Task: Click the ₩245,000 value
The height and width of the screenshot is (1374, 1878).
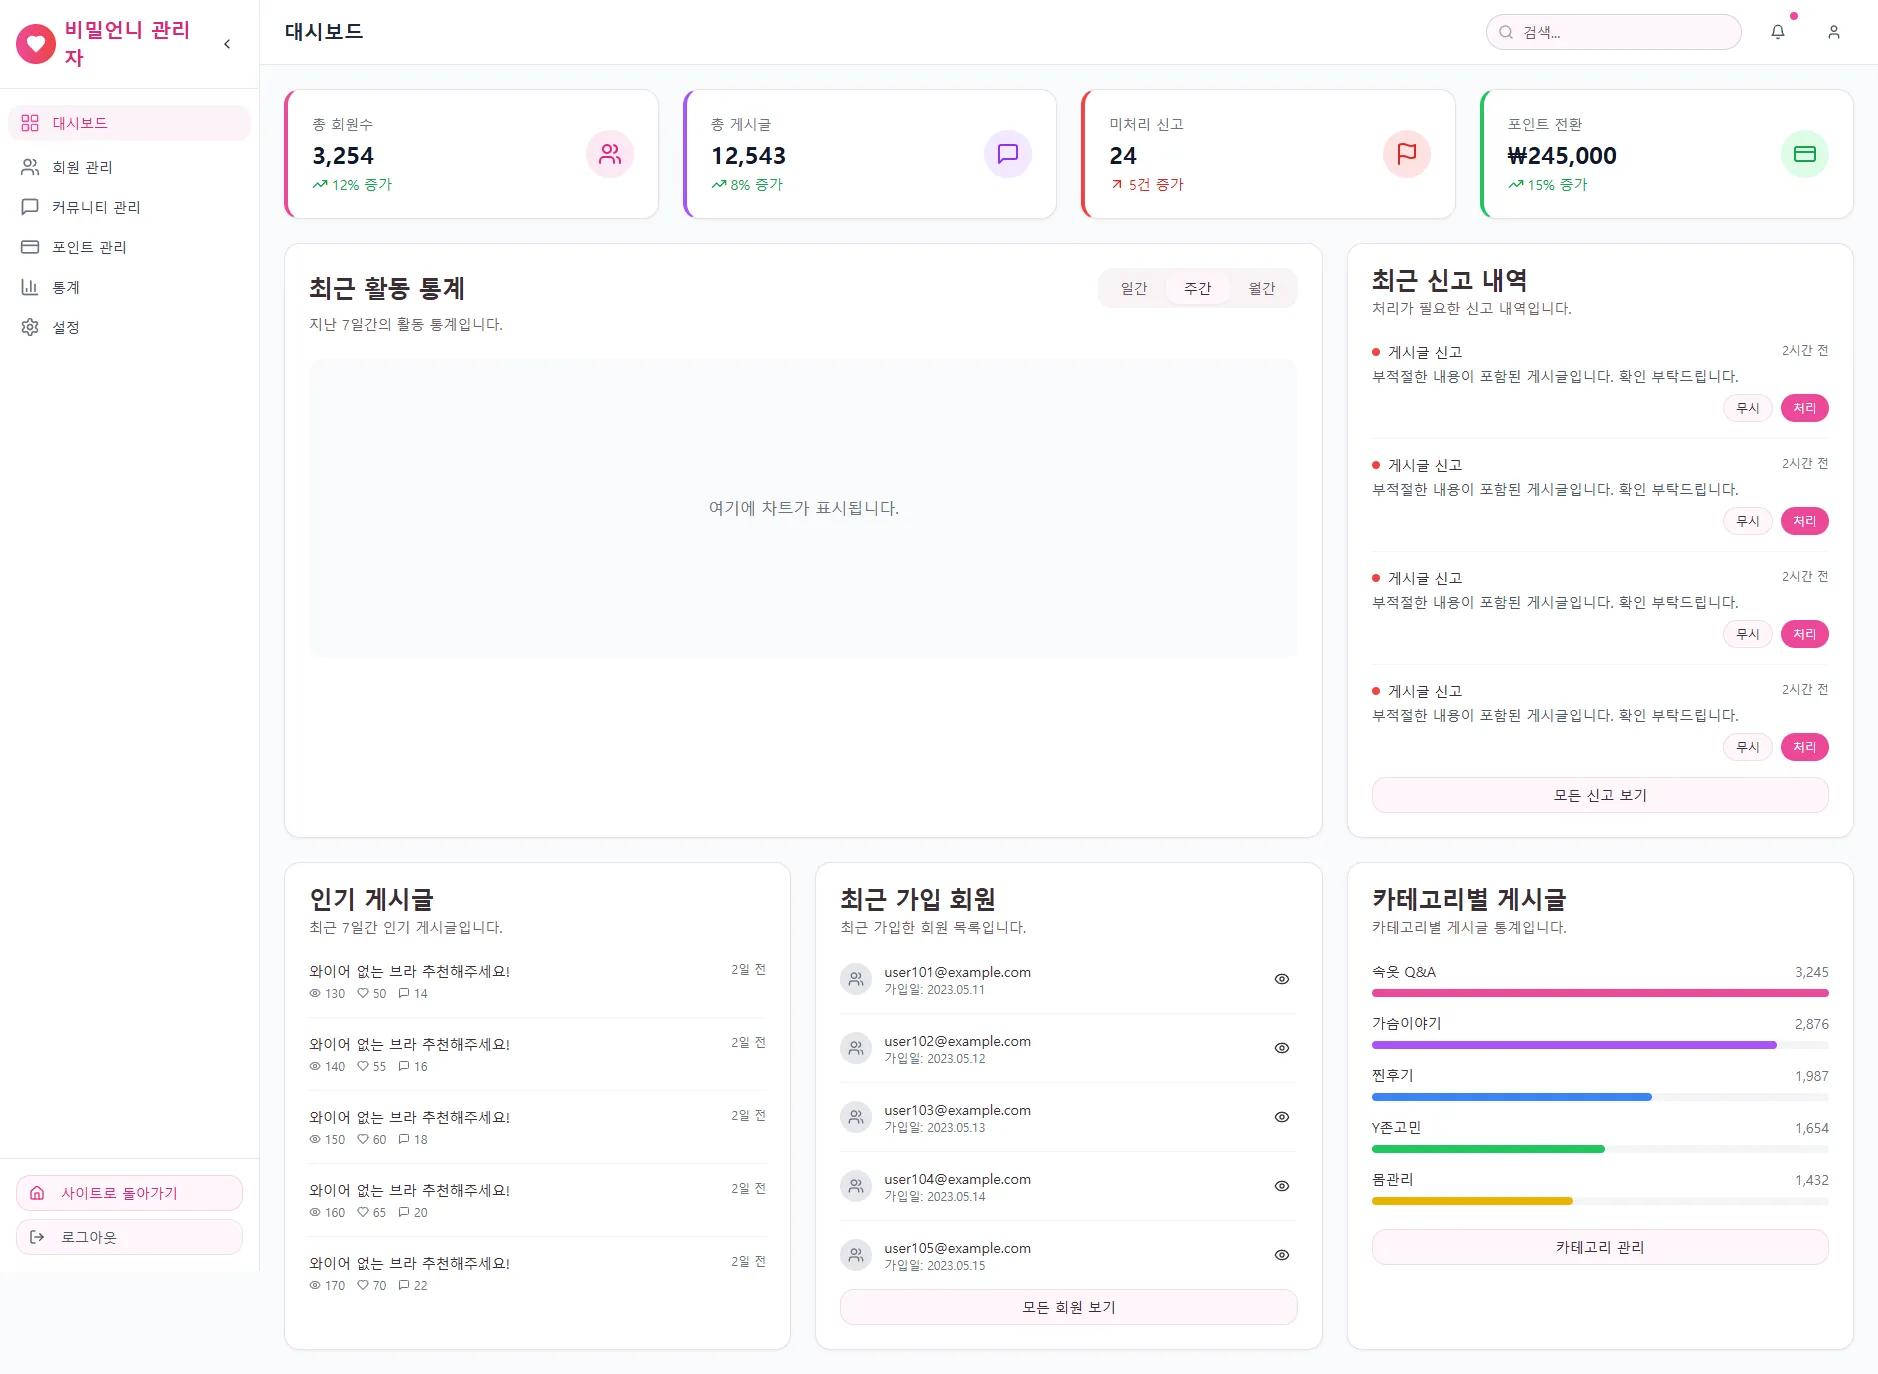Action: pos(1562,156)
